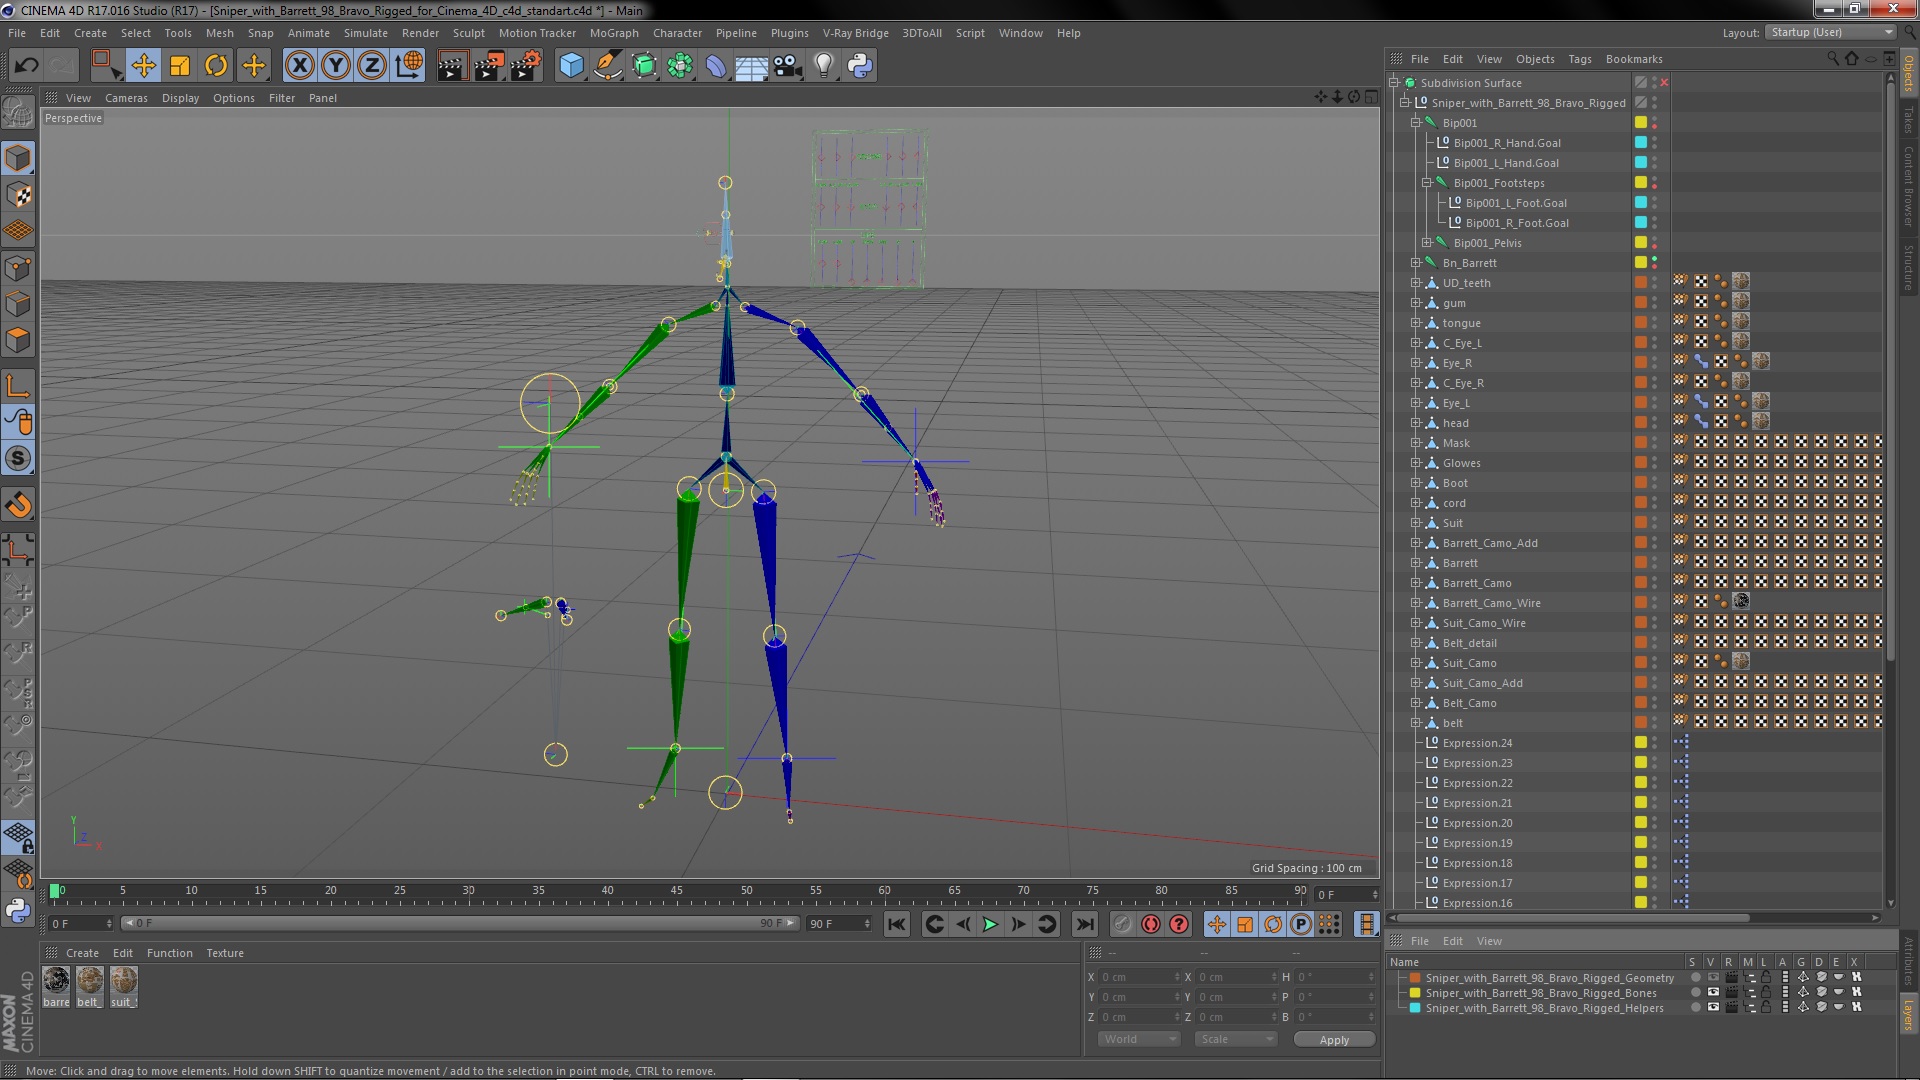Toggle view visibility of Bones layer
Viewport: 1920px width, 1080px height.
tap(1712, 993)
